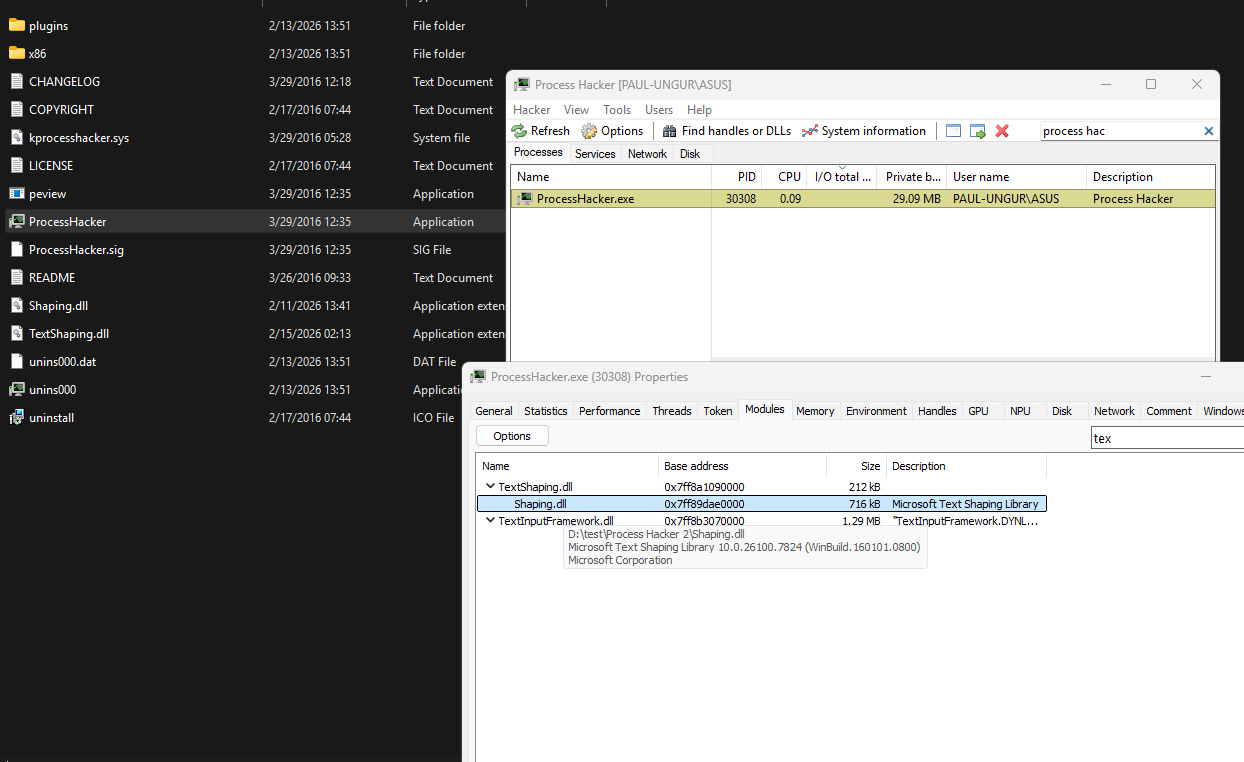Switch to the Threads tab in Properties
The width and height of the screenshot is (1244, 762).
672,411
